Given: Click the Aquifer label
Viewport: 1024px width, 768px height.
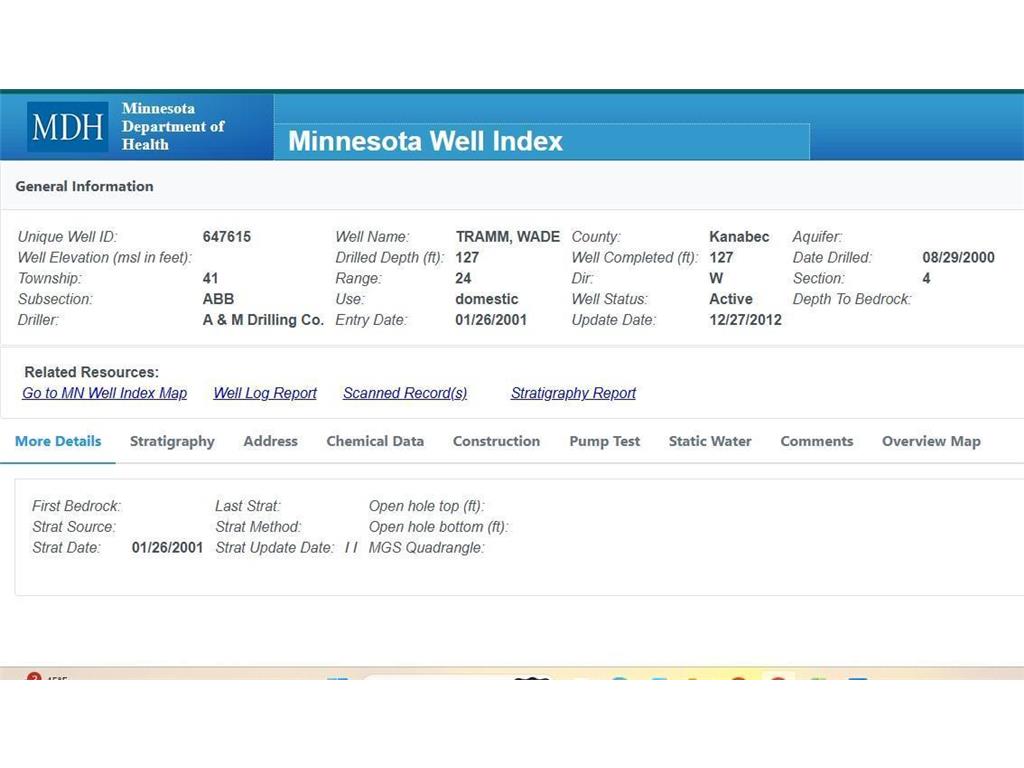Looking at the screenshot, I should (817, 236).
